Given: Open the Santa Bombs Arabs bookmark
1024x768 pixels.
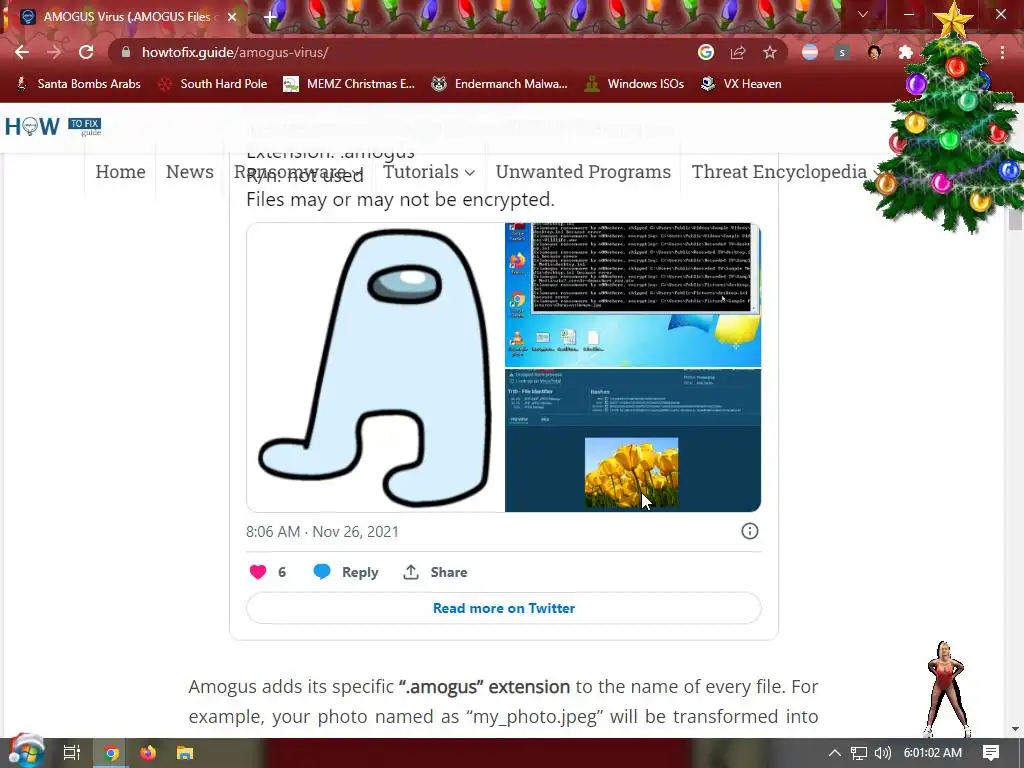Looking at the screenshot, I should (78, 84).
